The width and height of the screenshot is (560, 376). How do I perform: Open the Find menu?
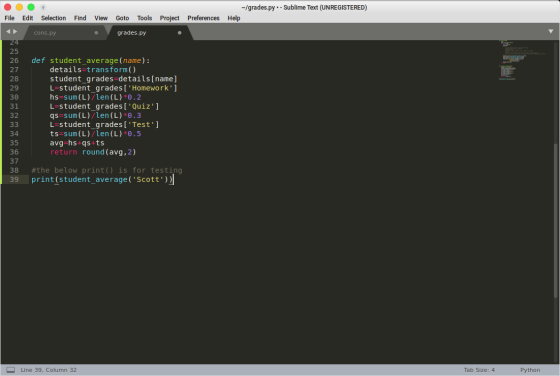pyautogui.click(x=80, y=18)
